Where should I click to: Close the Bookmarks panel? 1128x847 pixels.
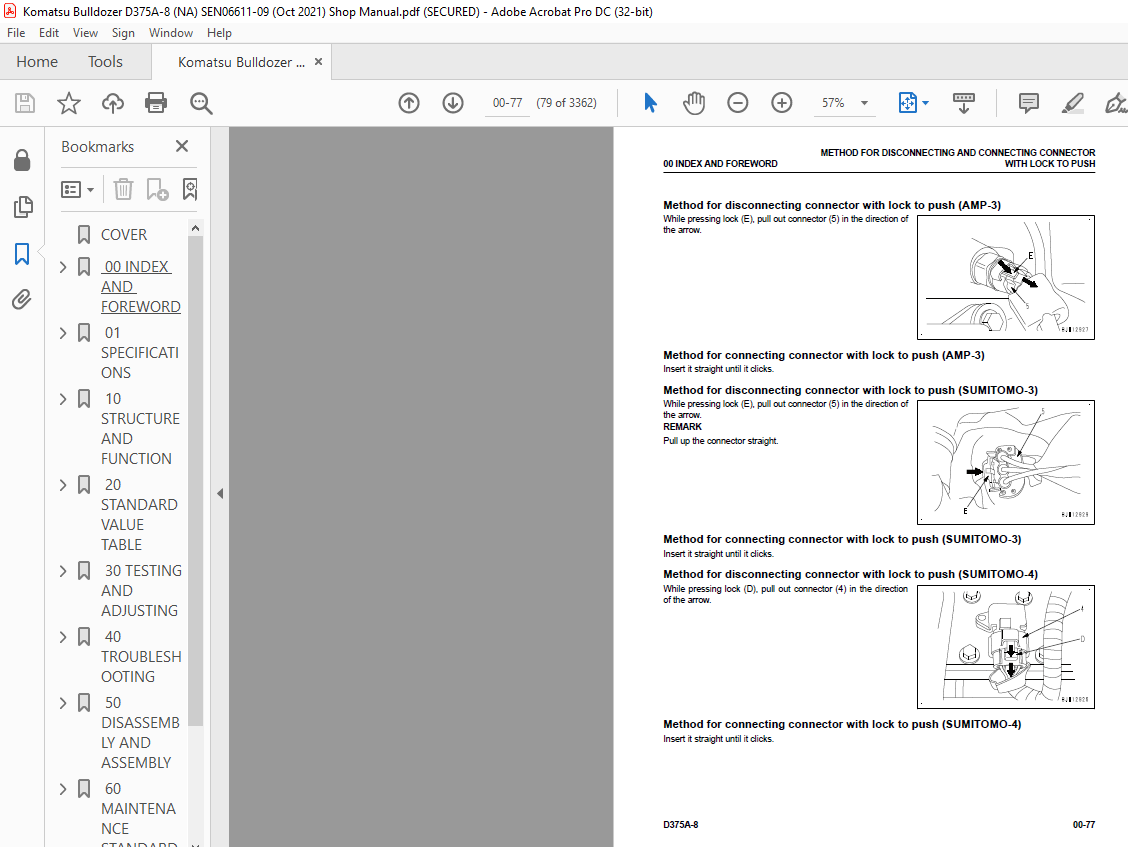(x=182, y=146)
